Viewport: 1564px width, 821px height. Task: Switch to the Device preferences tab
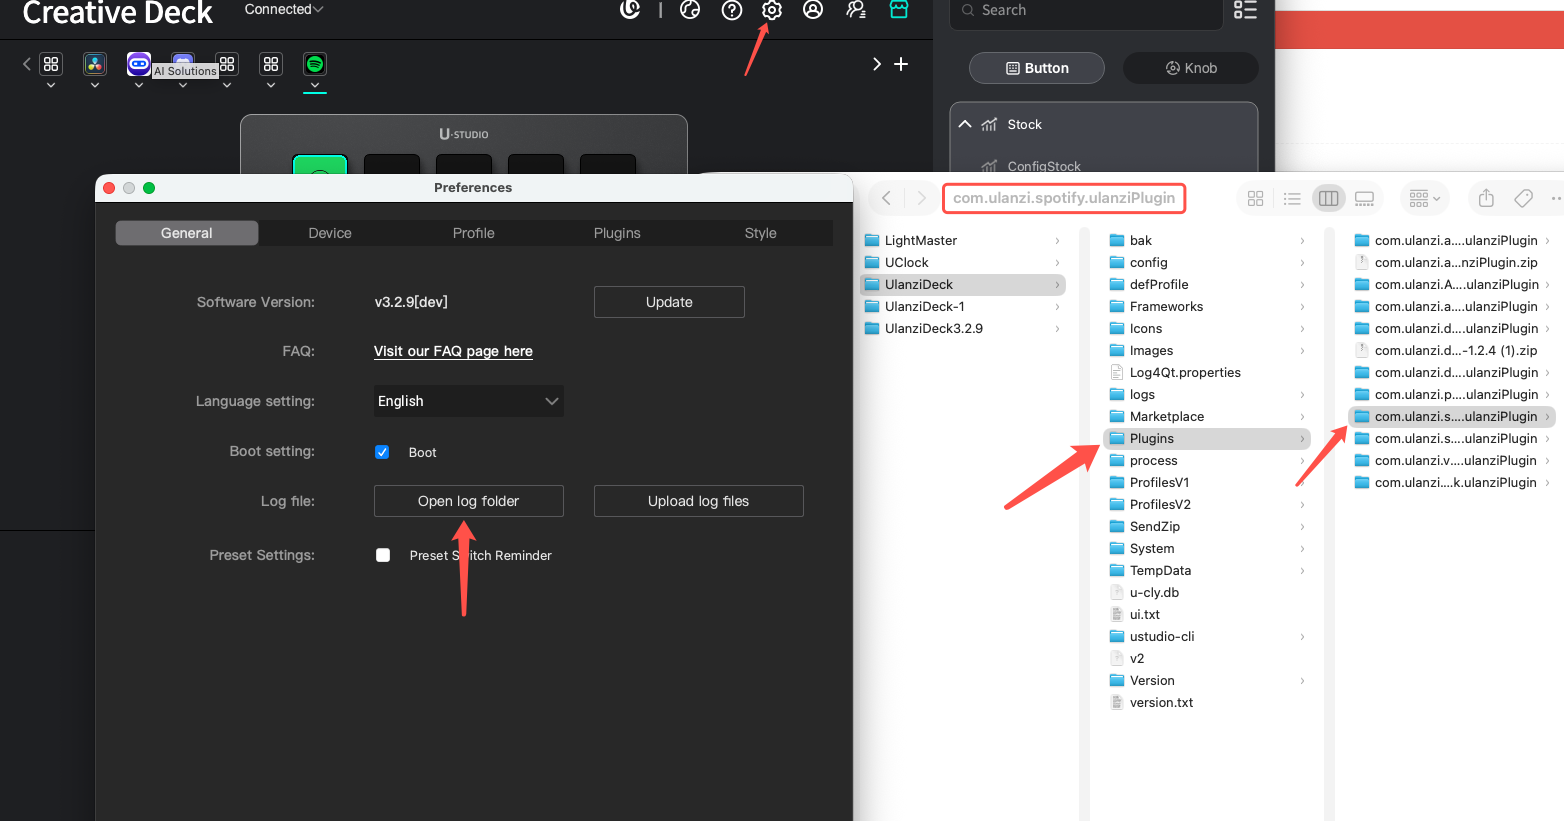(x=330, y=233)
